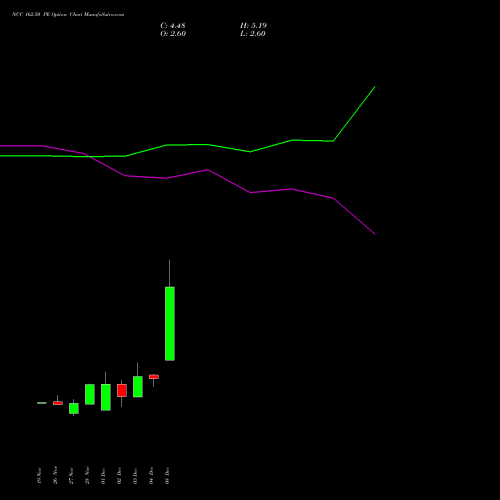Click the close value C: 4.48

point(173,26)
